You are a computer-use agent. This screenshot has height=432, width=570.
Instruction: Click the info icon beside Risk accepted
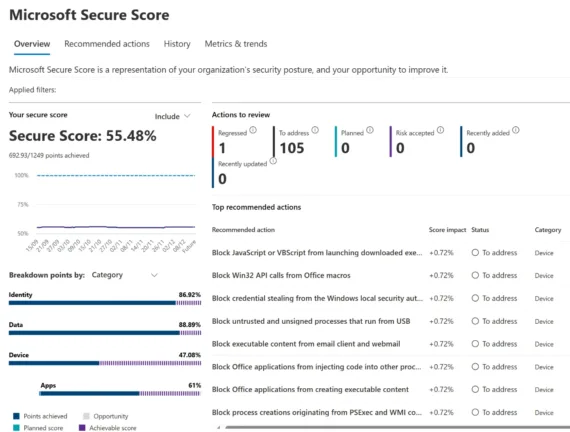(440, 130)
